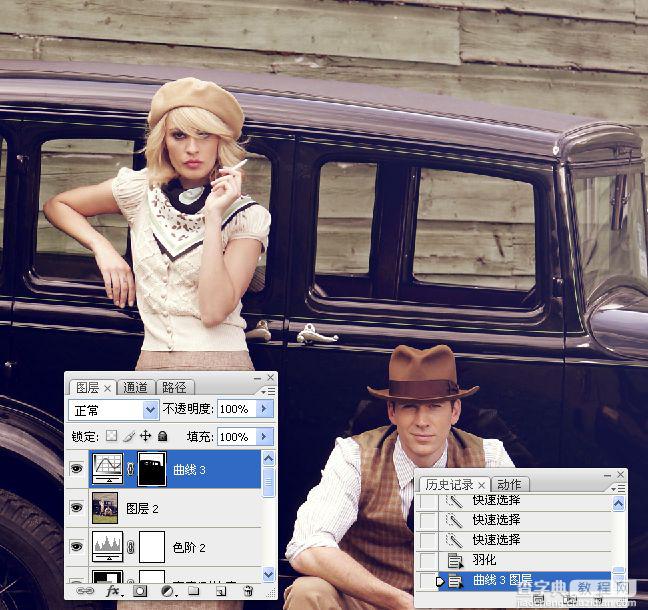Select the 曲线 3 layer name
This screenshot has height=610, width=648.
coord(189,469)
